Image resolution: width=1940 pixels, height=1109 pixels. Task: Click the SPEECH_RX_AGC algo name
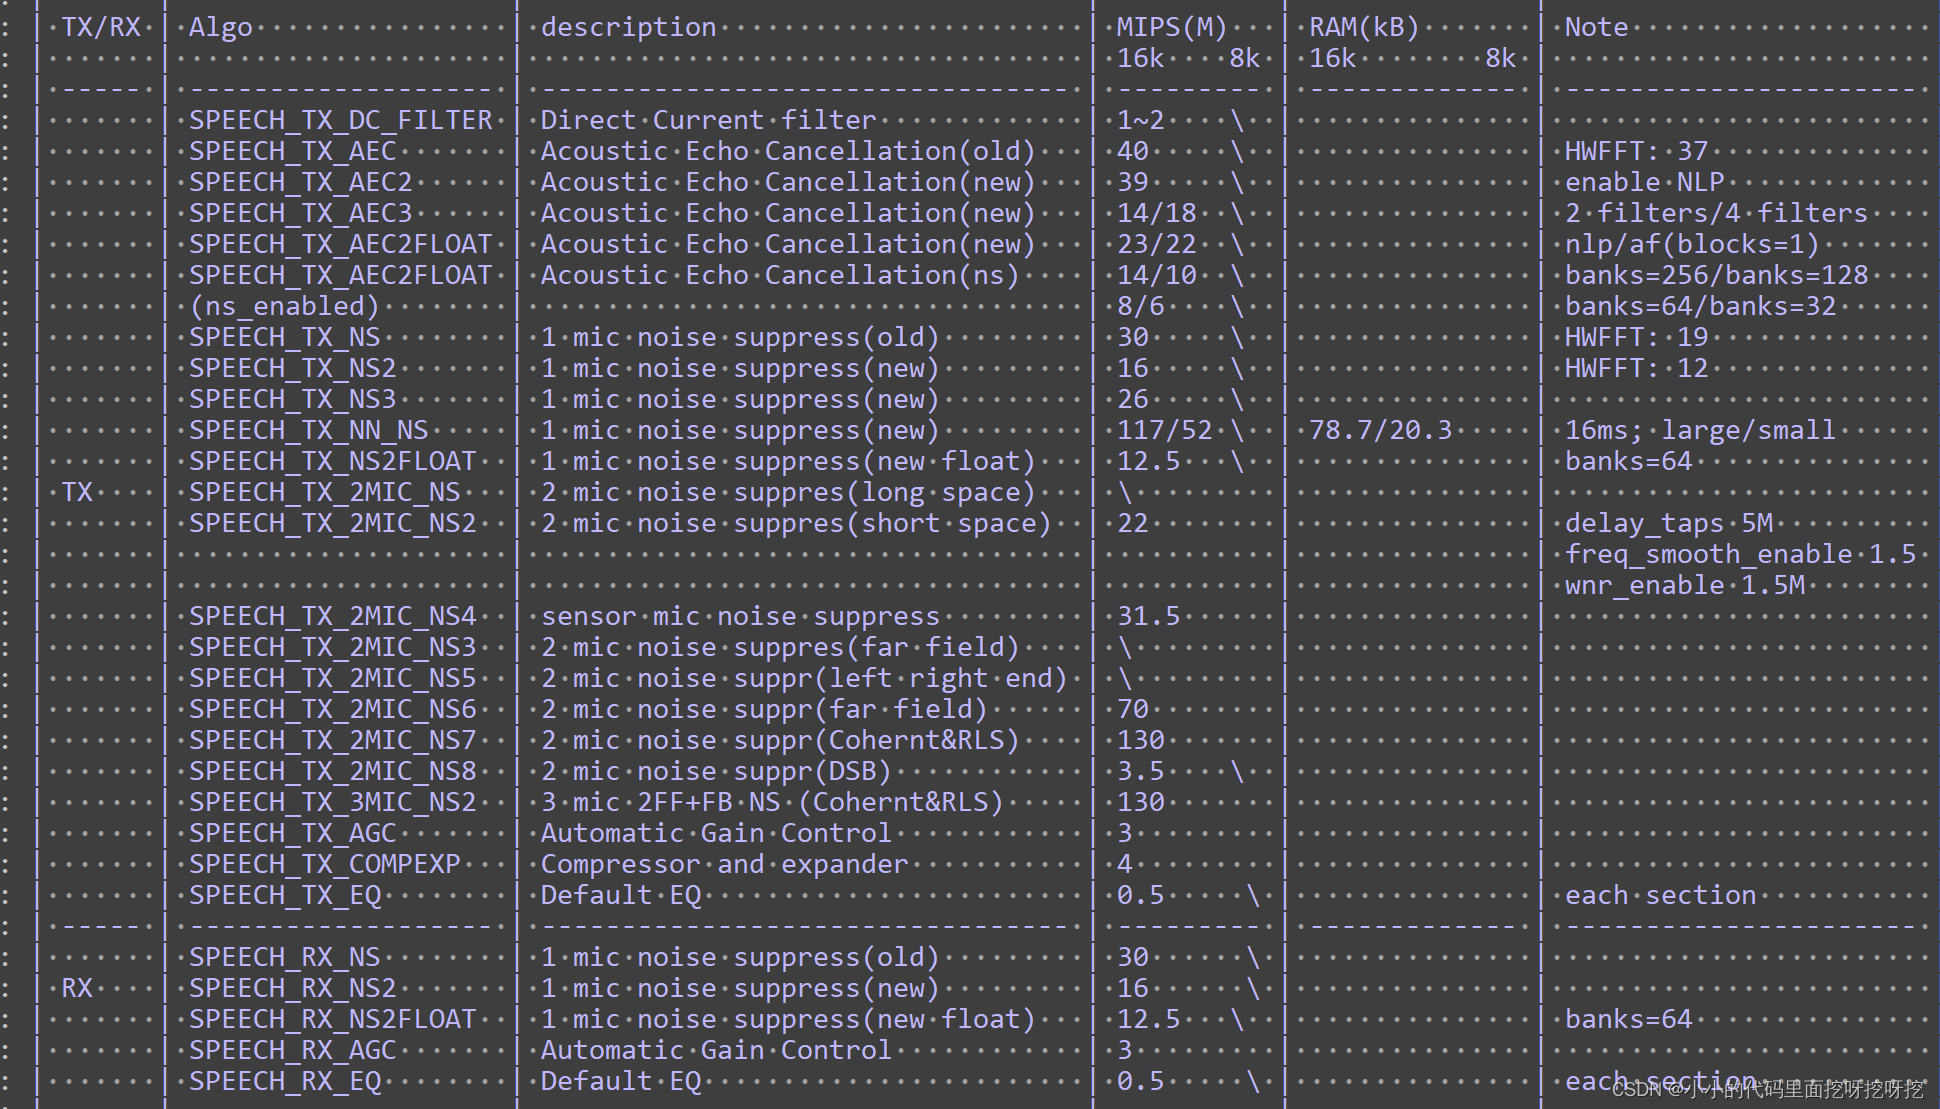292,1050
